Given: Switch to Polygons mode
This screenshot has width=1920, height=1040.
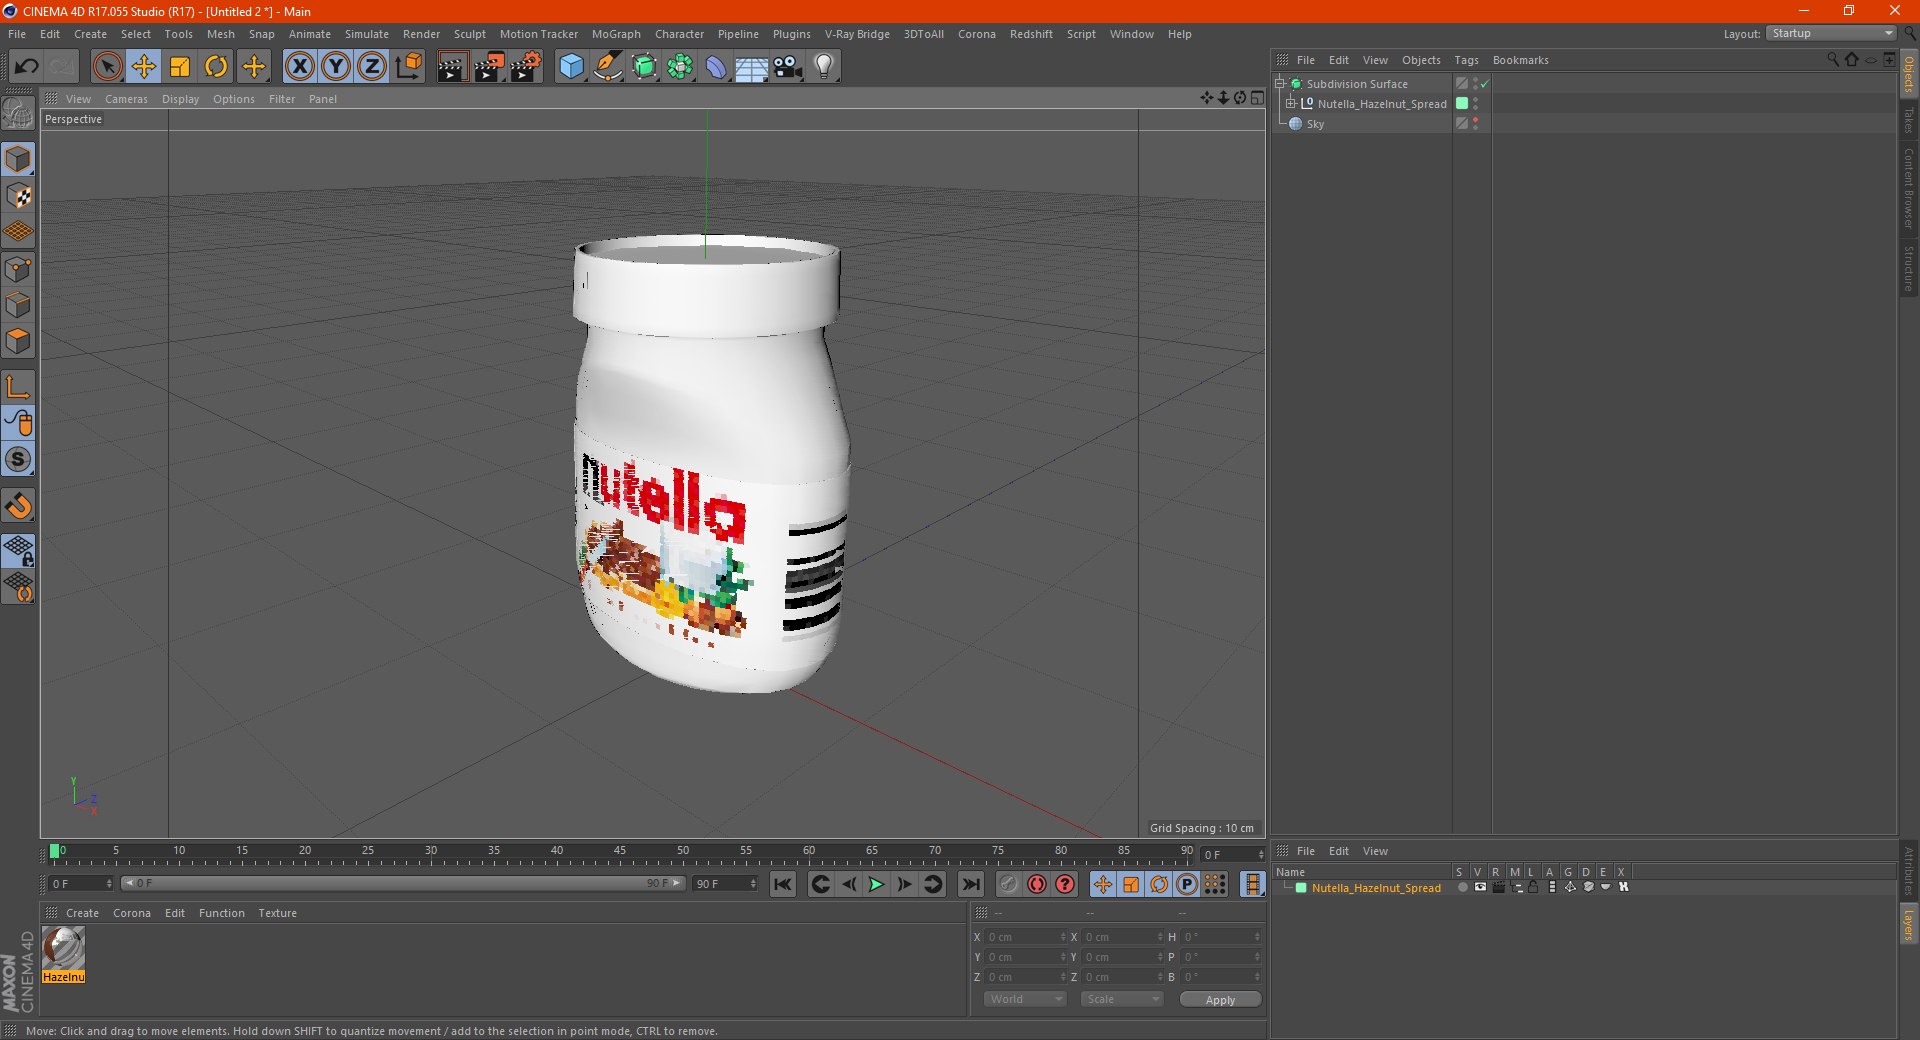Looking at the screenshot, I should point(19,341).
